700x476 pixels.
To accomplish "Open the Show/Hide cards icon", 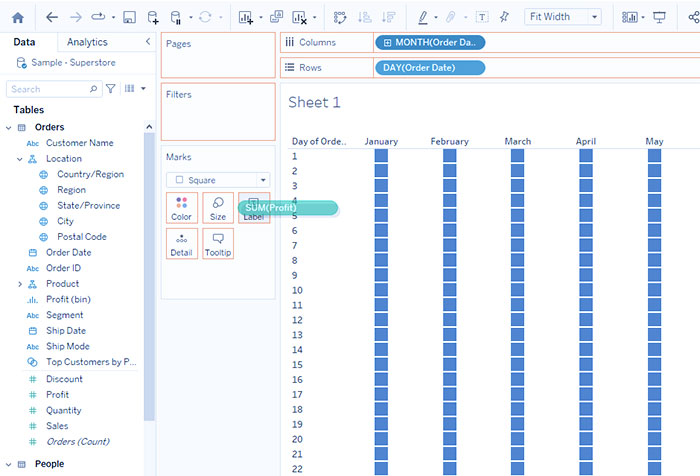I will [629, 17].
